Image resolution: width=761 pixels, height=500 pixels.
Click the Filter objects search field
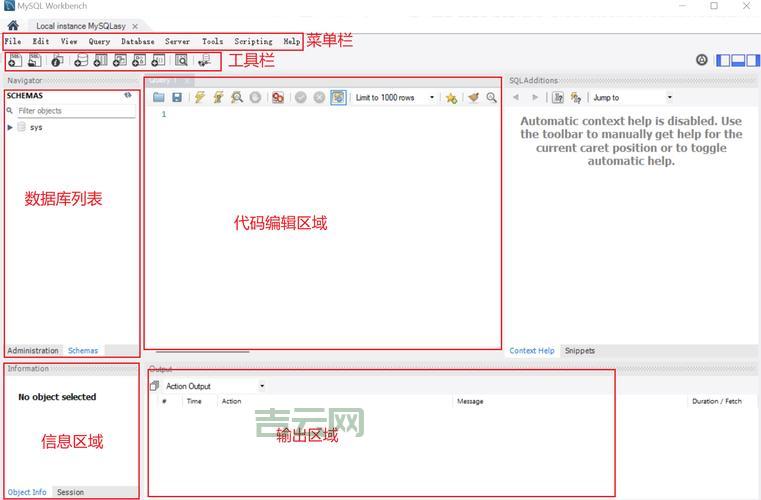(x=76, y=111)
